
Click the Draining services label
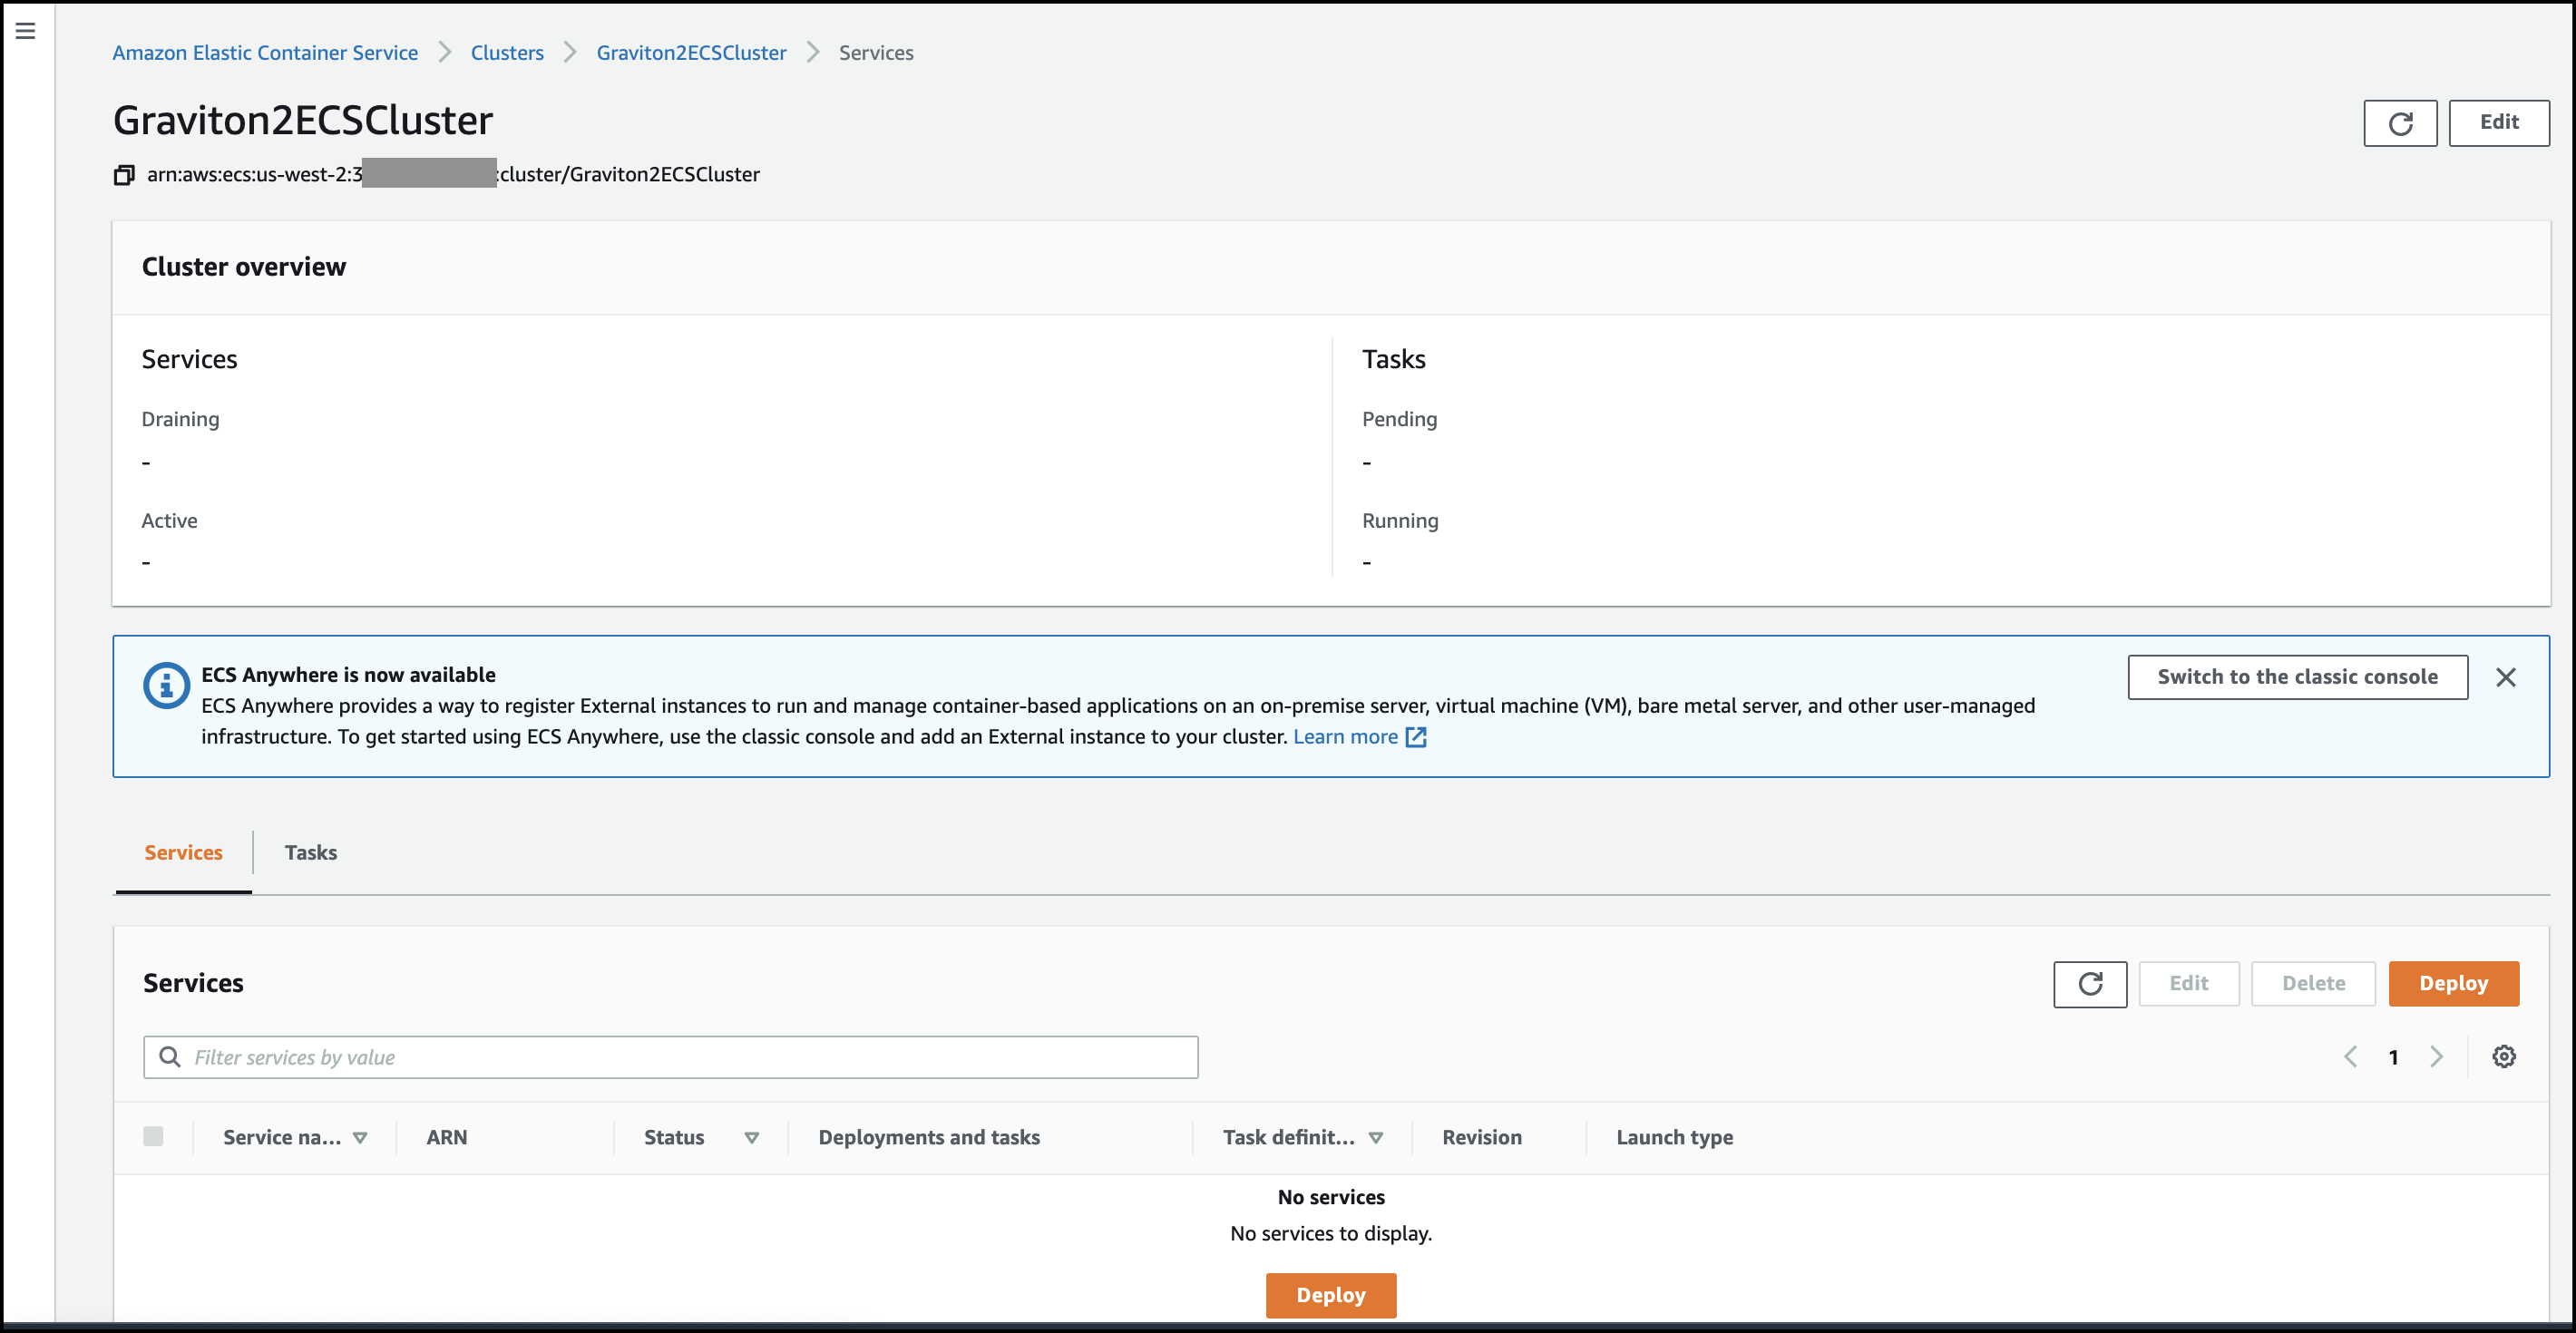(x=180, y=419)
